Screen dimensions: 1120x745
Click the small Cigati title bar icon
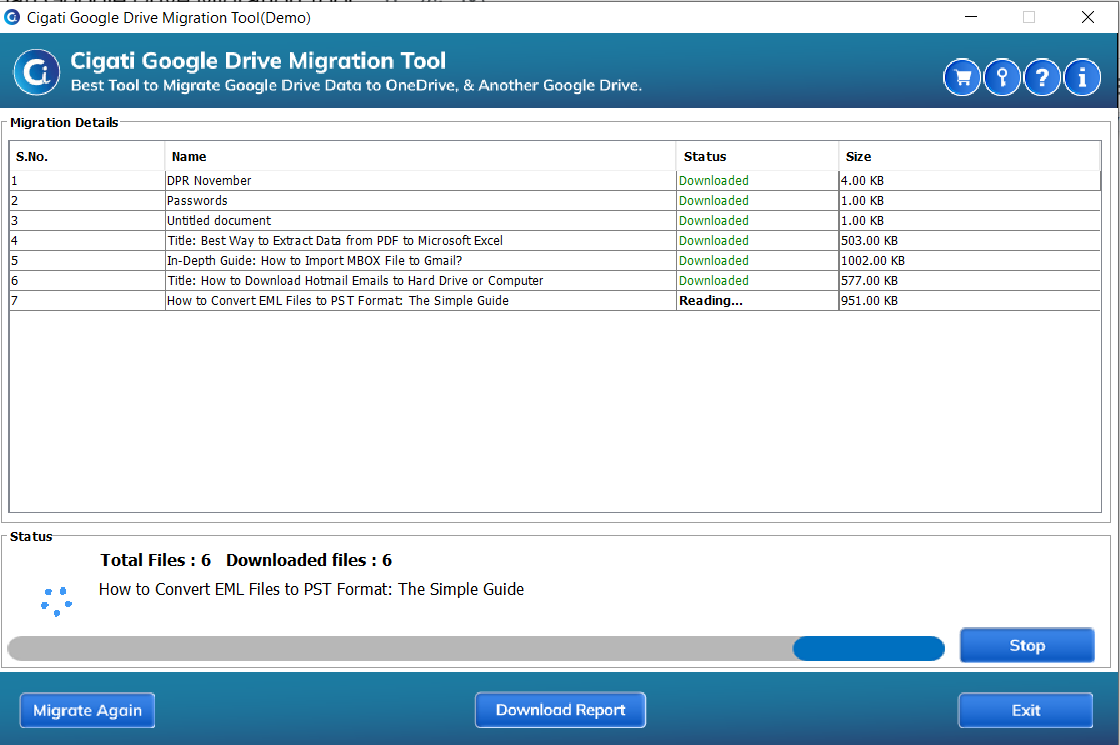pos(12,17)
